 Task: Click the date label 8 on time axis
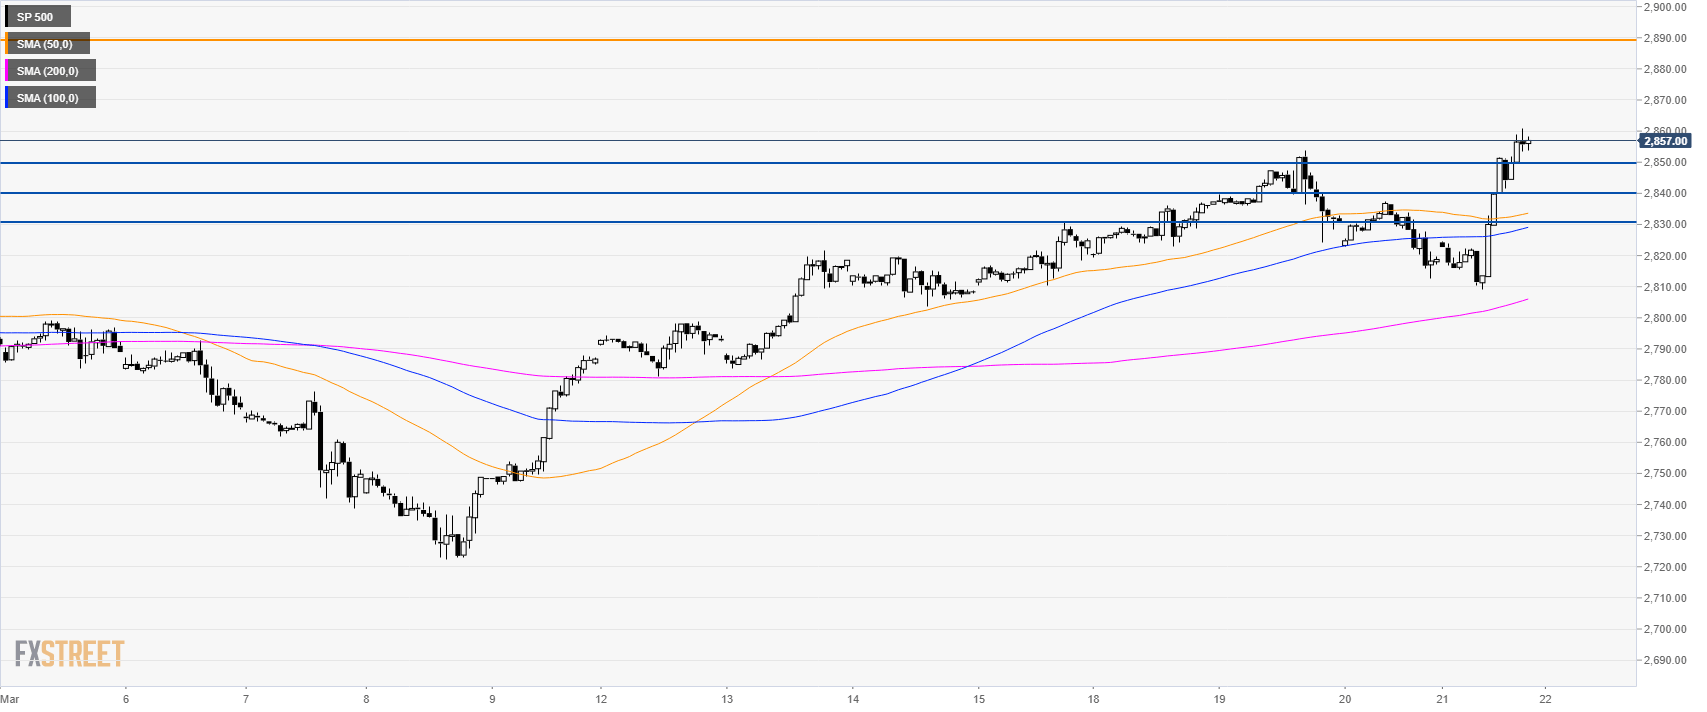(367, 699)
